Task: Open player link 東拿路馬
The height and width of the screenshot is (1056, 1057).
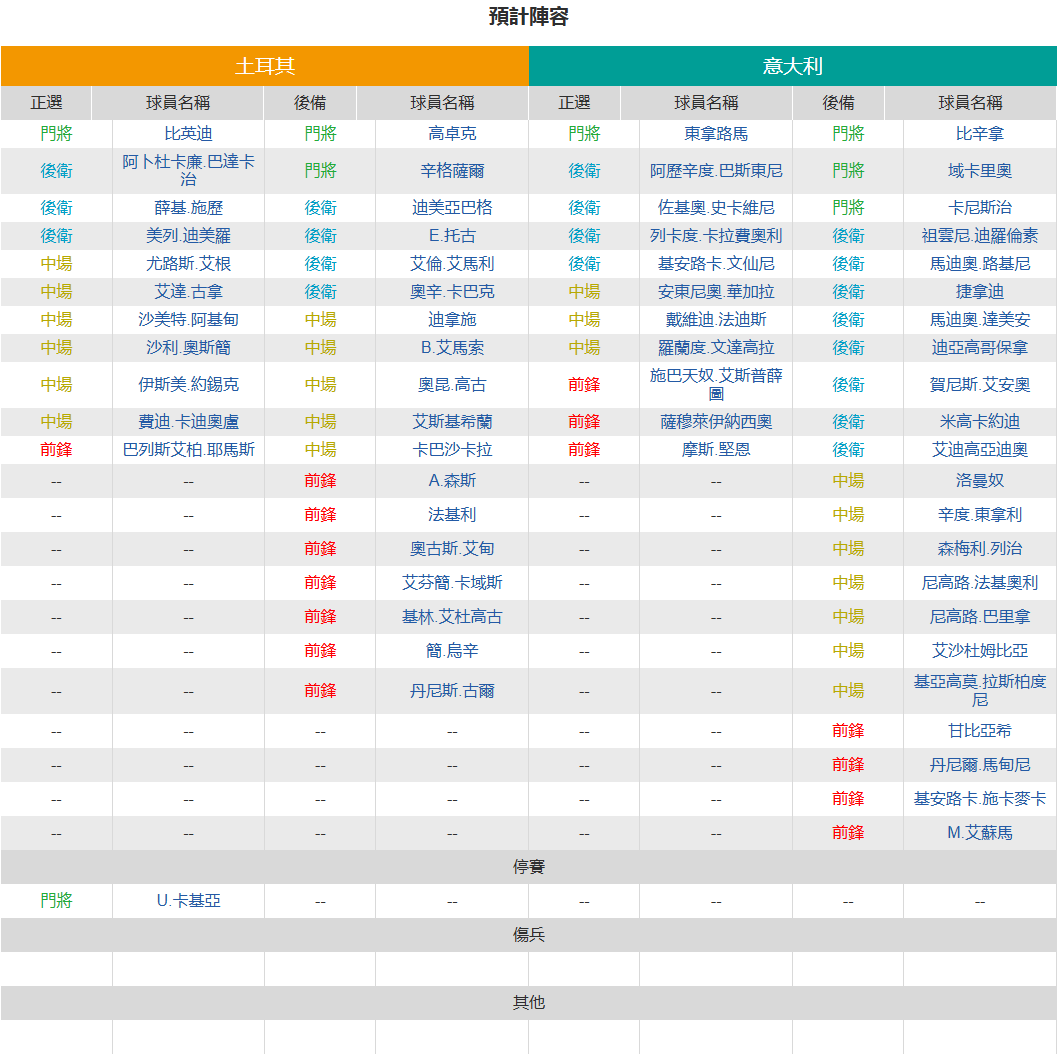Action: (x=716, y=133)
